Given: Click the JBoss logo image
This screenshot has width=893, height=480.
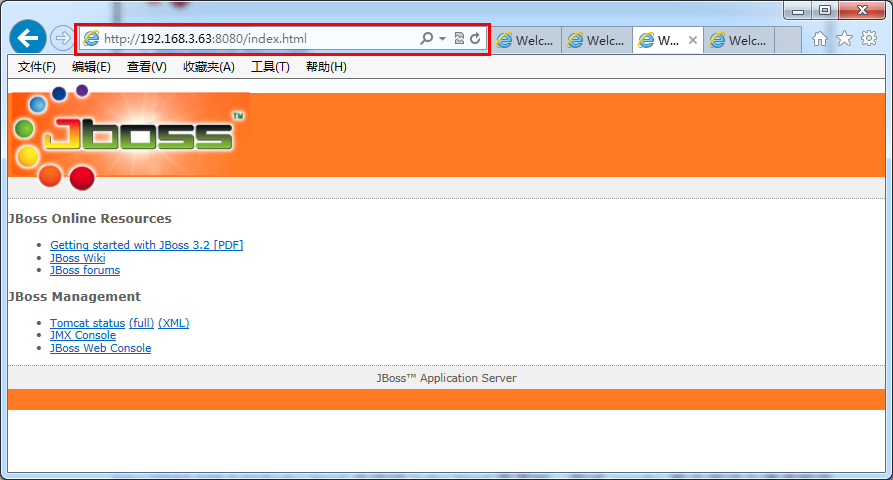Looking at the screenshot, I should point(130,137).
